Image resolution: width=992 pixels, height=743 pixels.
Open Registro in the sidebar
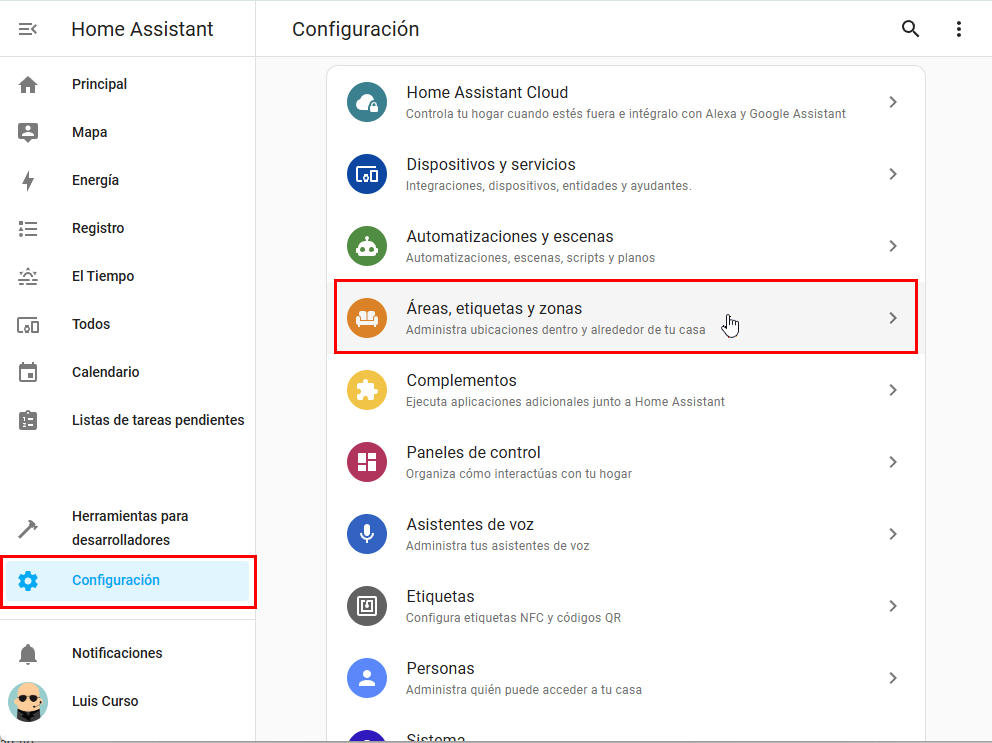click(x=98, y=228)
